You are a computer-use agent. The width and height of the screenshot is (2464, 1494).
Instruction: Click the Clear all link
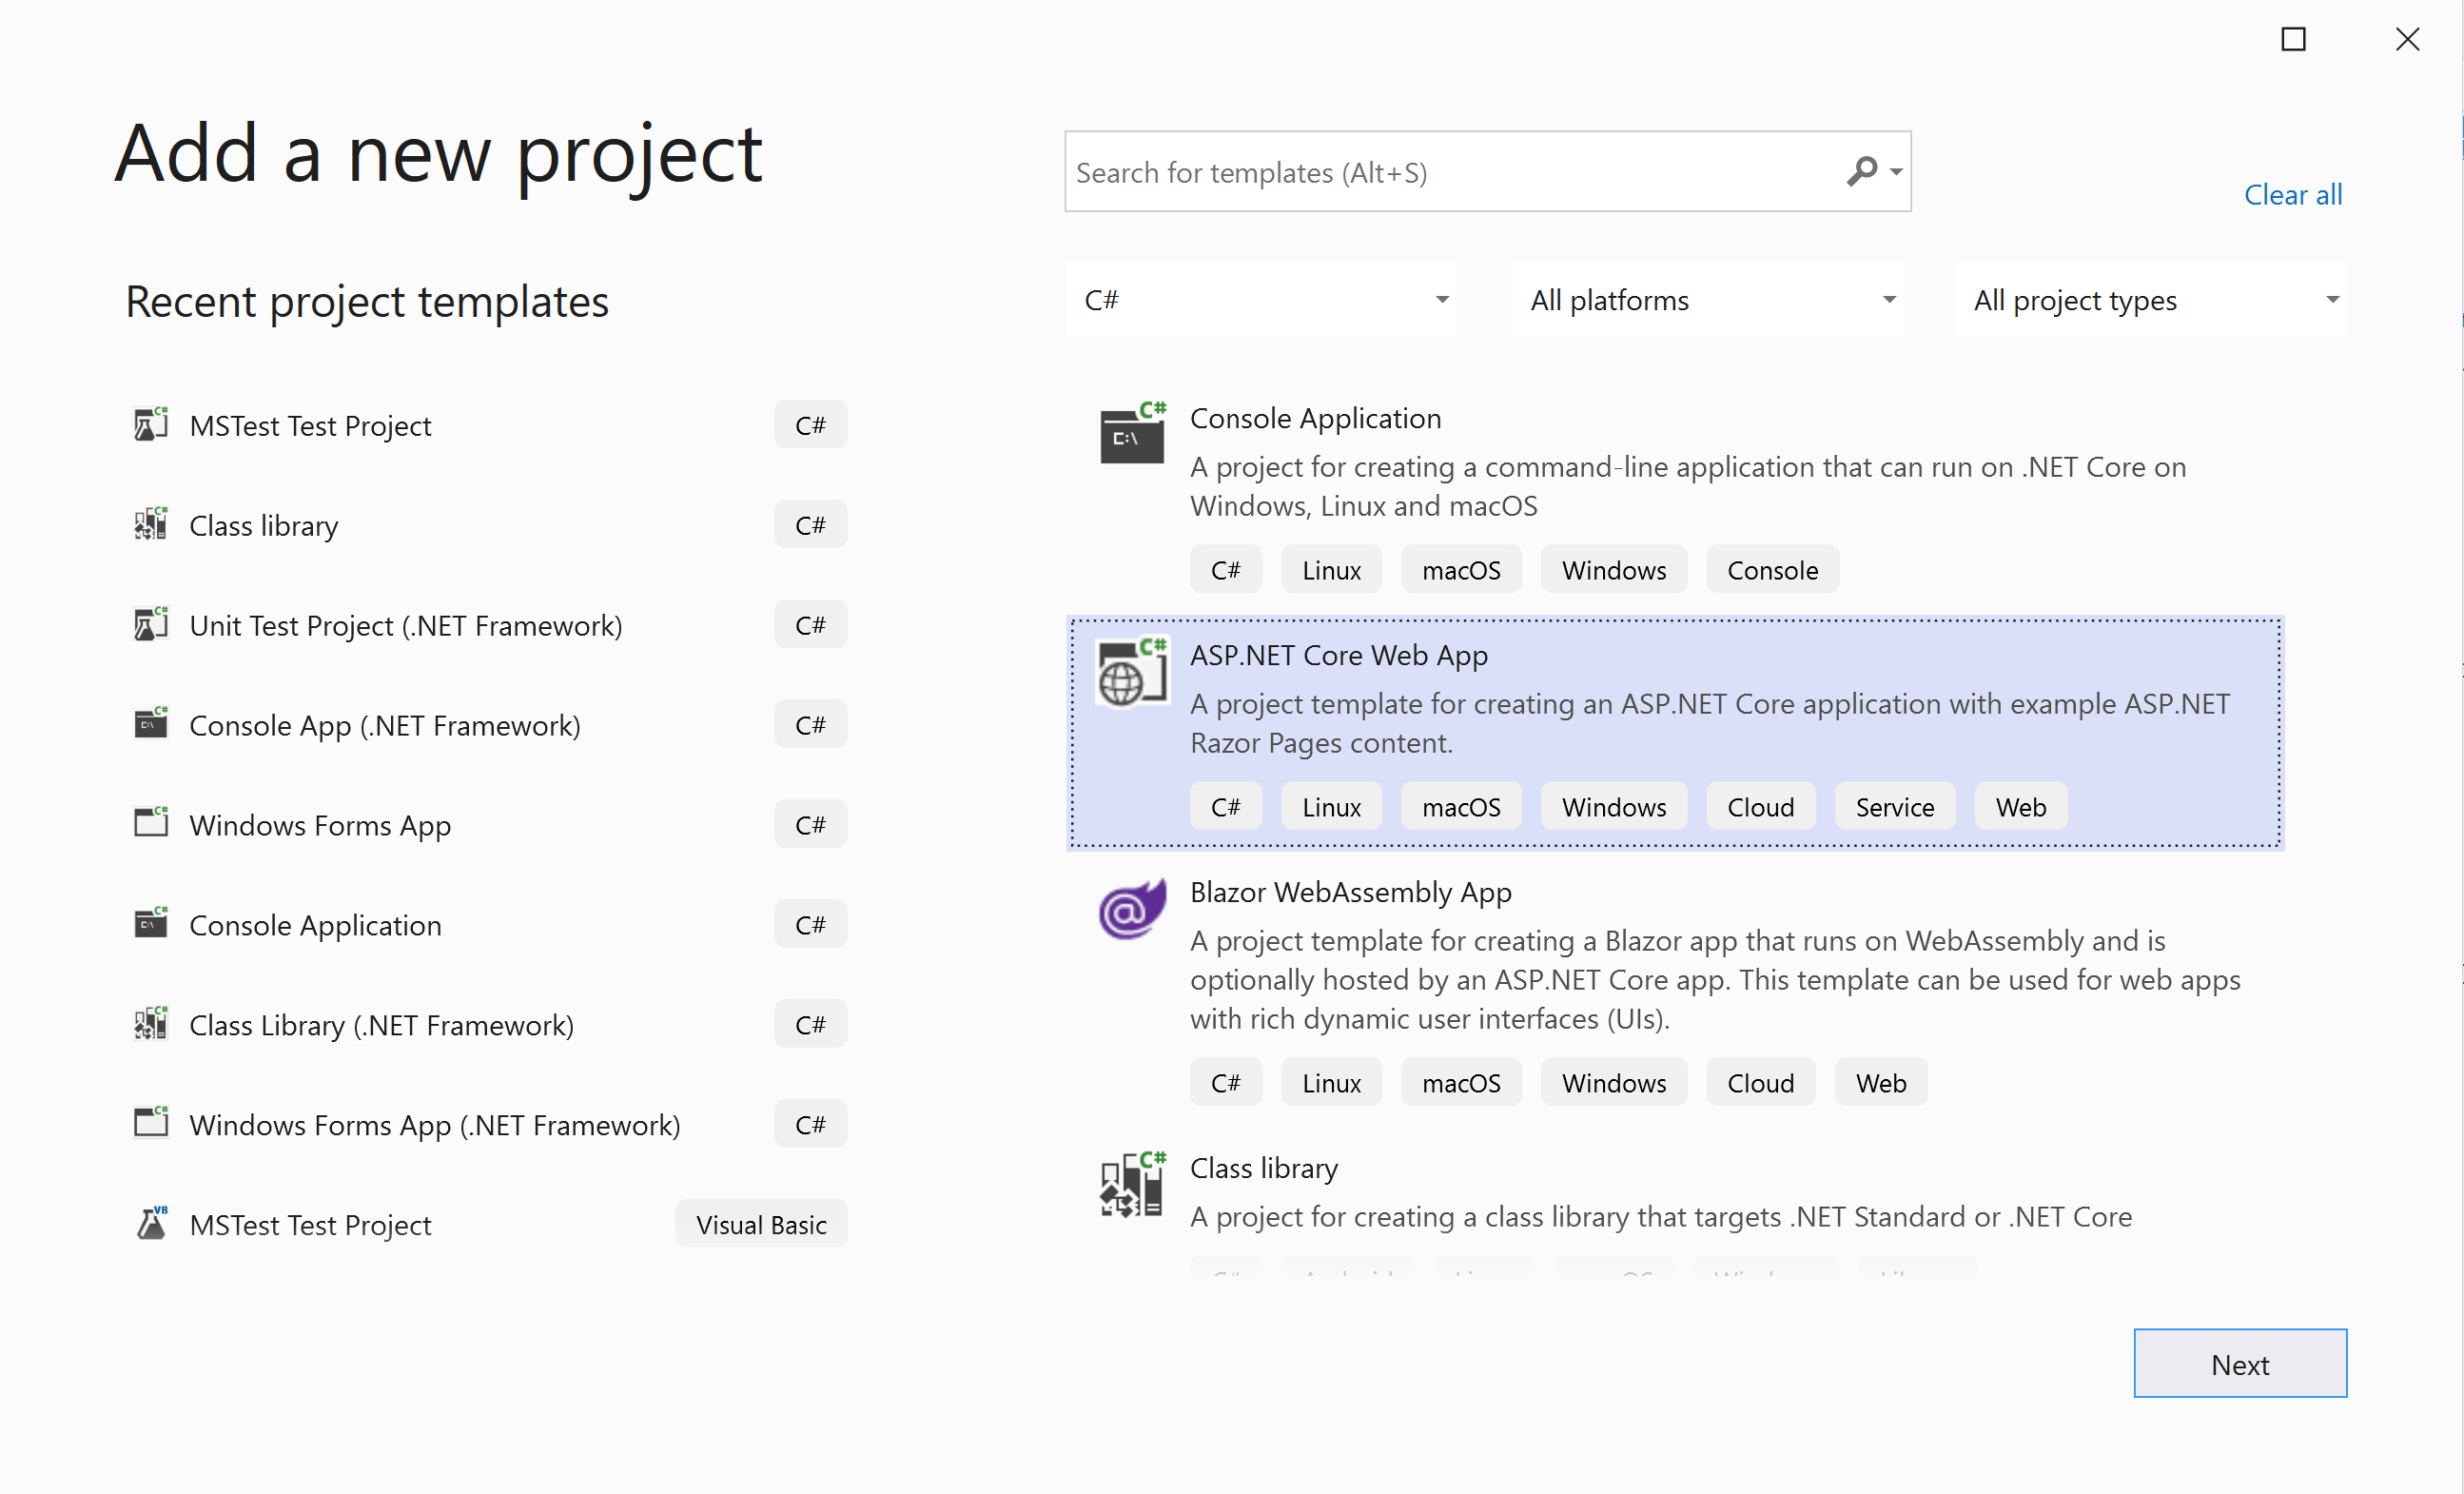[x=2293, y=194]
